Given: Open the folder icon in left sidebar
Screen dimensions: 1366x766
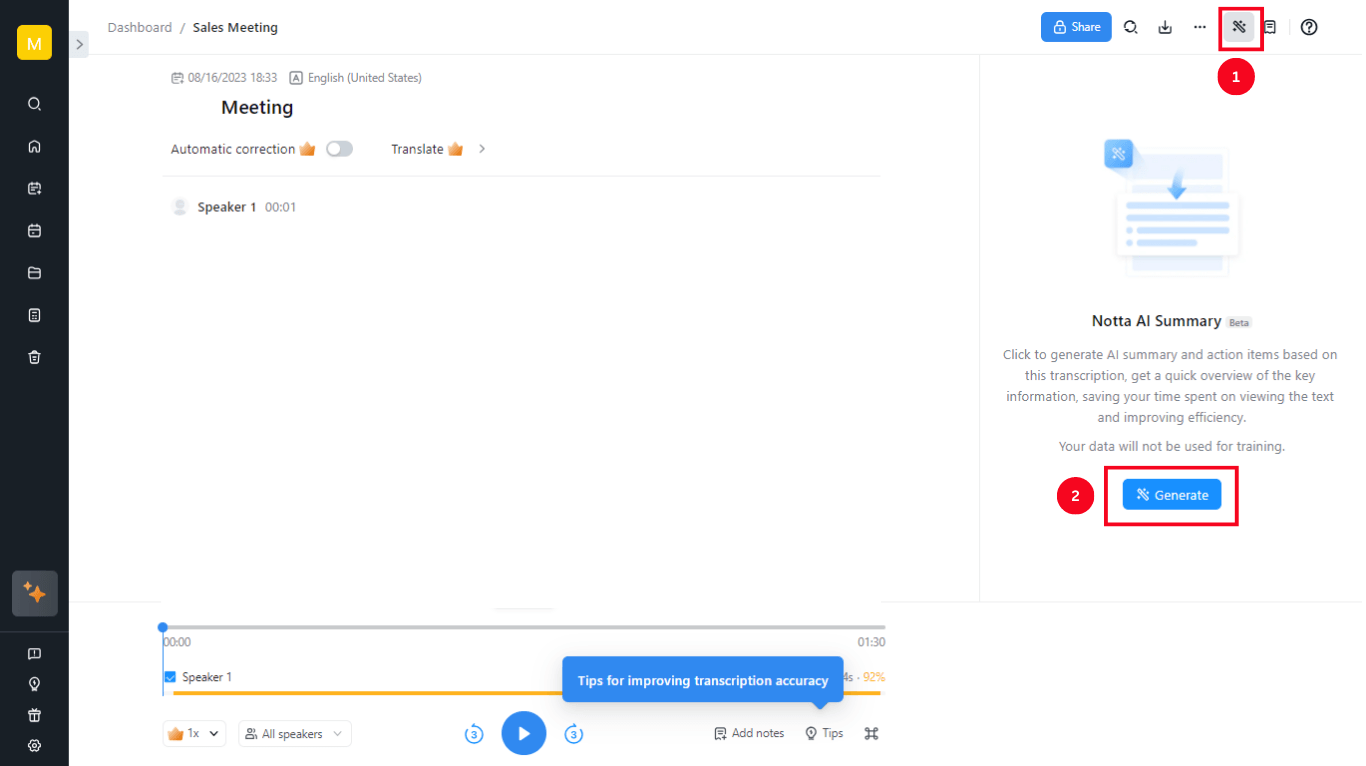Looking at the screenshot, I should point(34,273).
